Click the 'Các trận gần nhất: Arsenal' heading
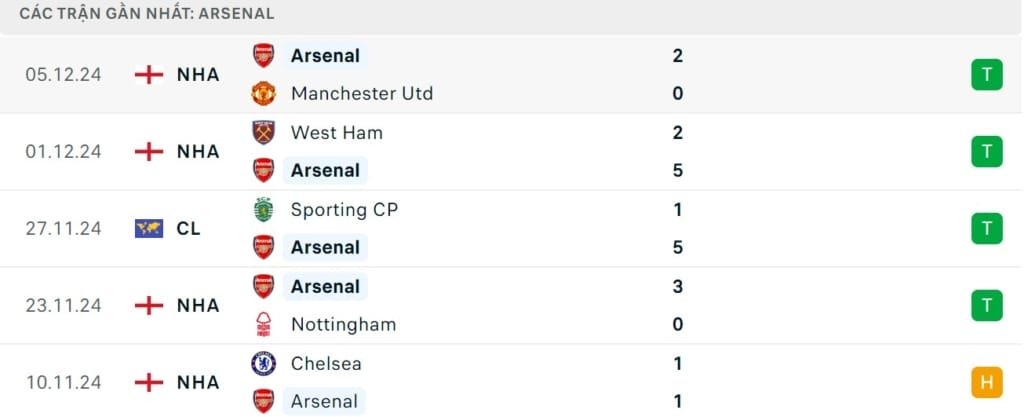This screenshot has width=1024, height=417. point(147,14)
